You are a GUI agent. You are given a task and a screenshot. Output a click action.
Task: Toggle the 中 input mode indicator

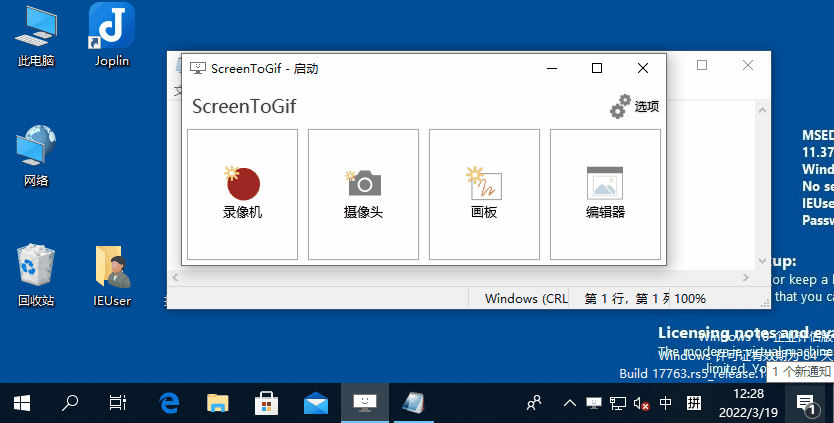point(665,403)
